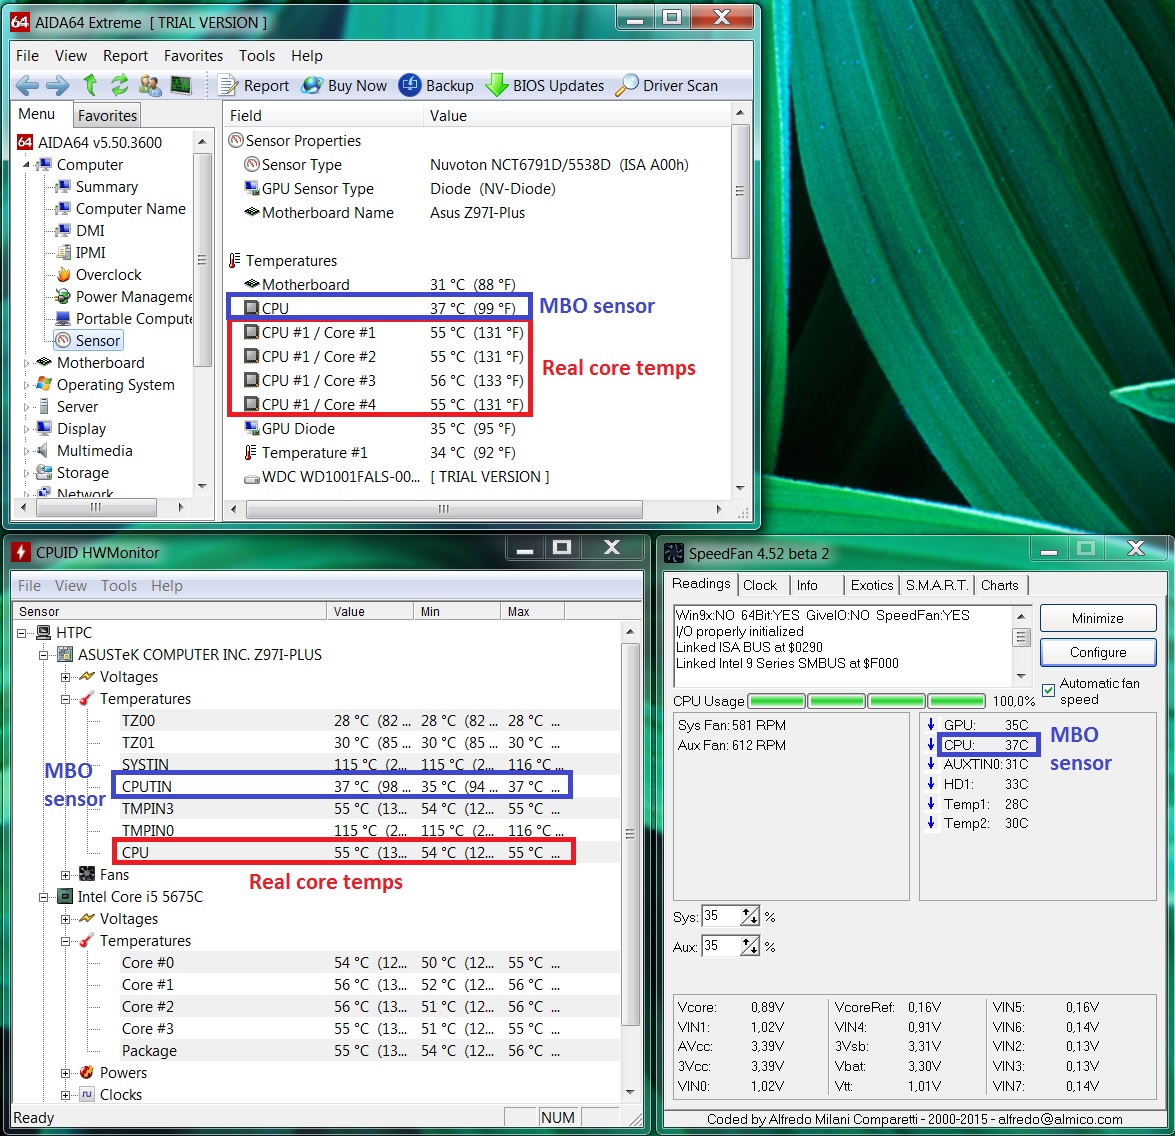
Task: Click the Value column header in AIDA64
Action: coord(576,115)
